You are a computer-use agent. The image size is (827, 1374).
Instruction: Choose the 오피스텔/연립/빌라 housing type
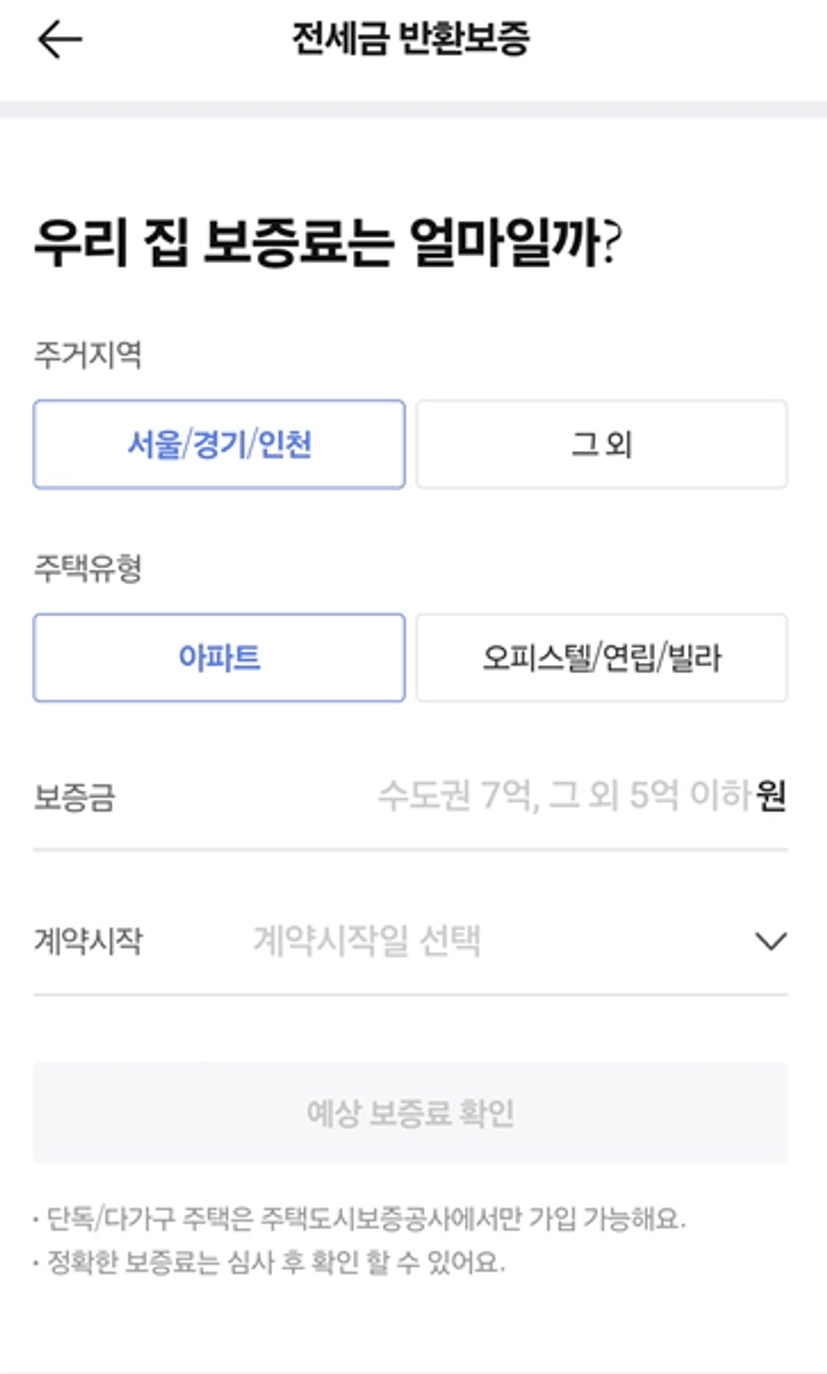(601, 658)
